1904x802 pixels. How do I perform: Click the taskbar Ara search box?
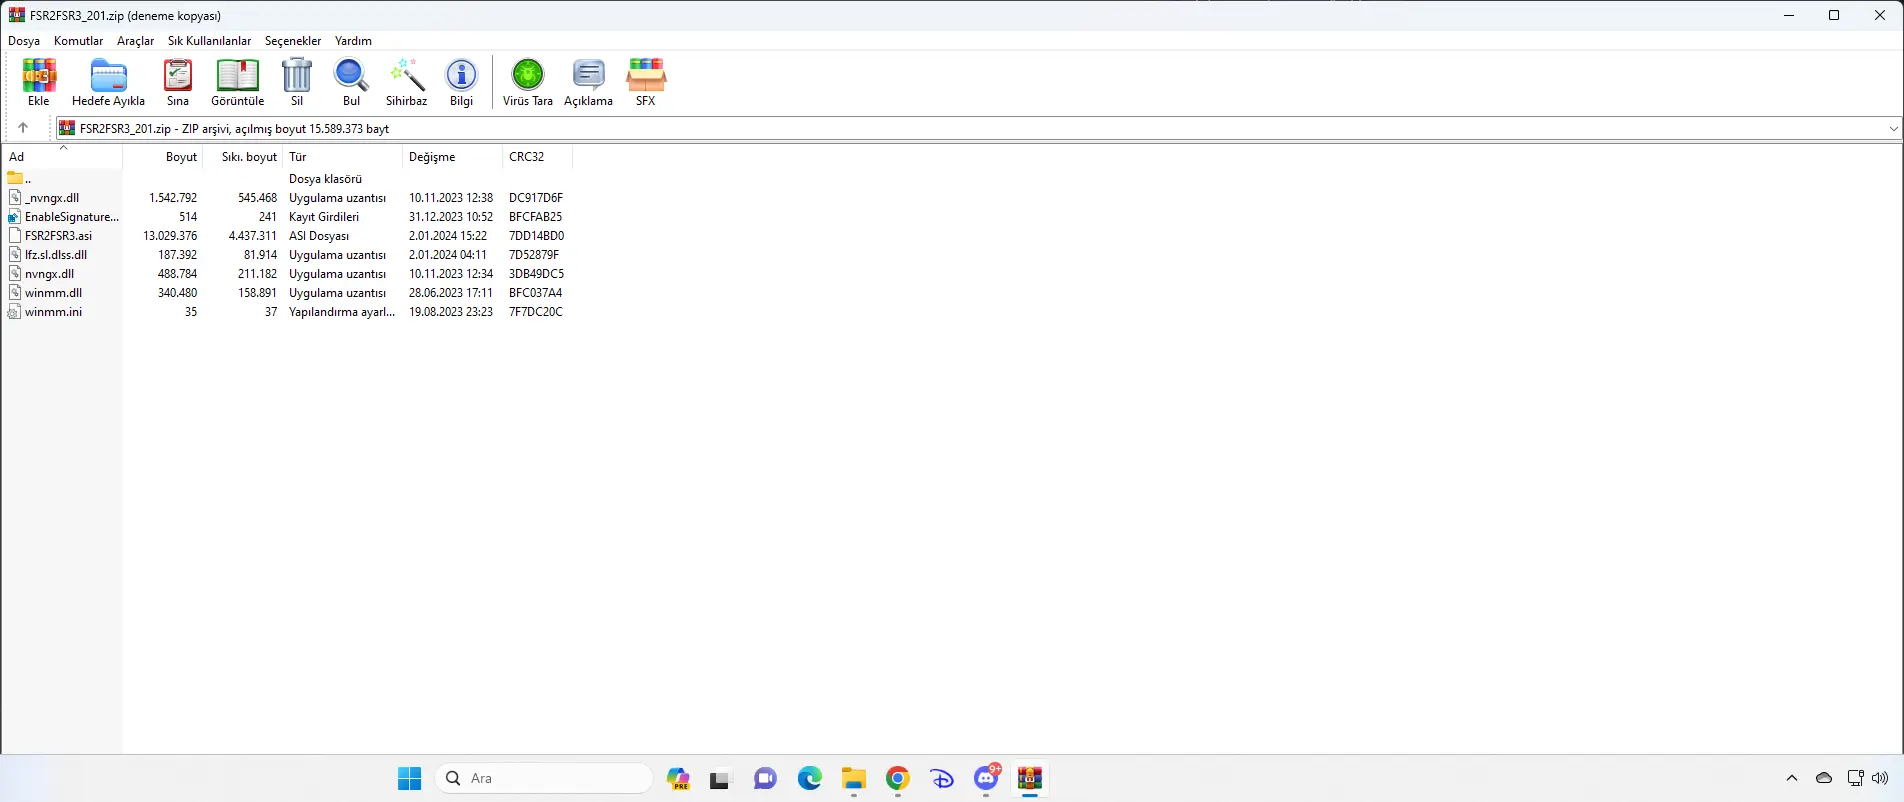[x=544, y=778]
